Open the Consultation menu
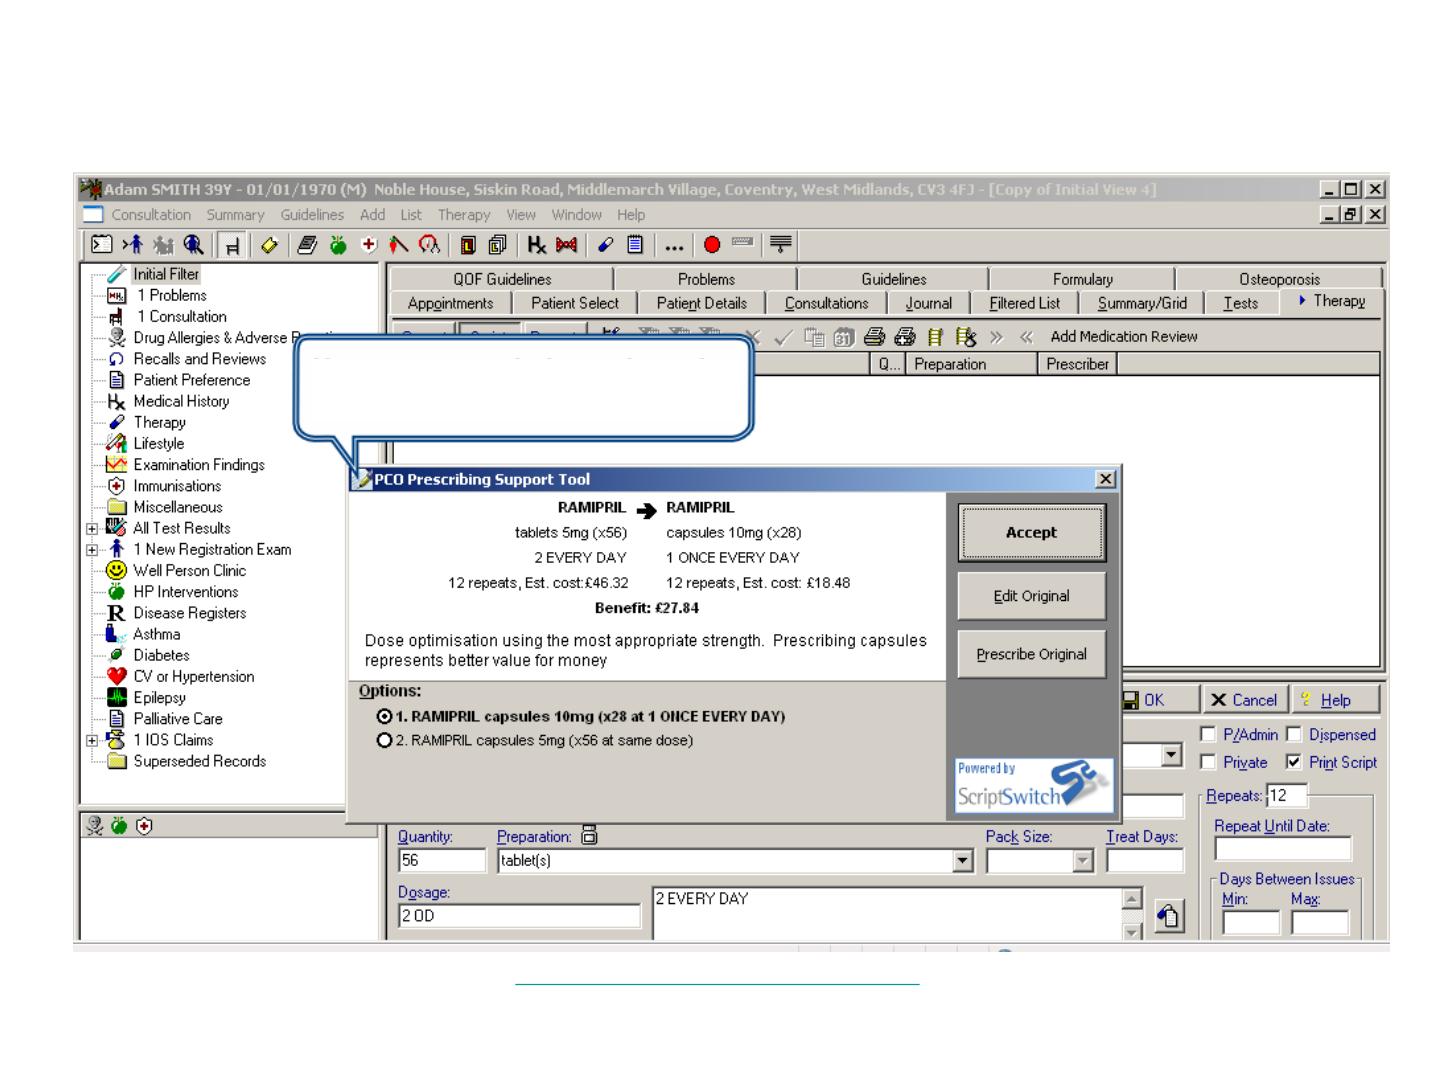1440x1080 pixels. (x=150, y=215)
